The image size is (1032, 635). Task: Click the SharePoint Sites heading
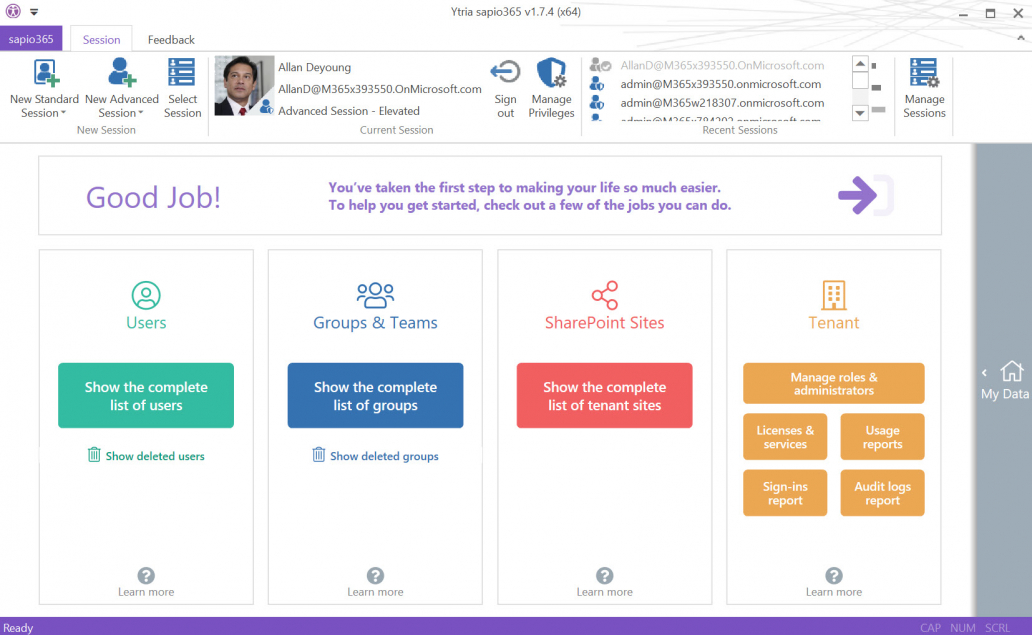(x=604, y=323)
